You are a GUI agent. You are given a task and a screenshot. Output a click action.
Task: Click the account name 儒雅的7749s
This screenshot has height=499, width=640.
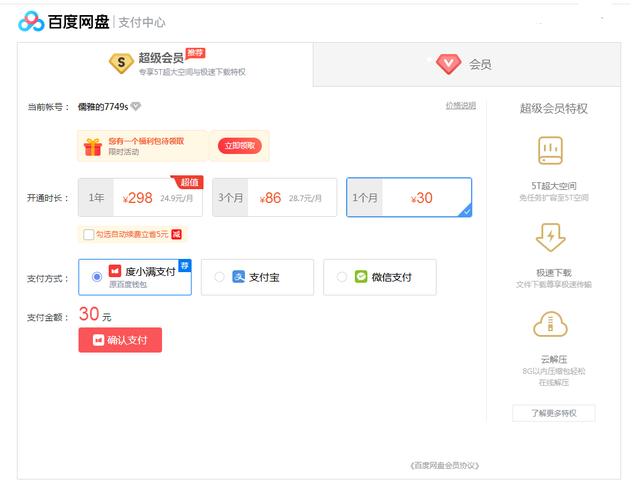[x=103, y=107]
